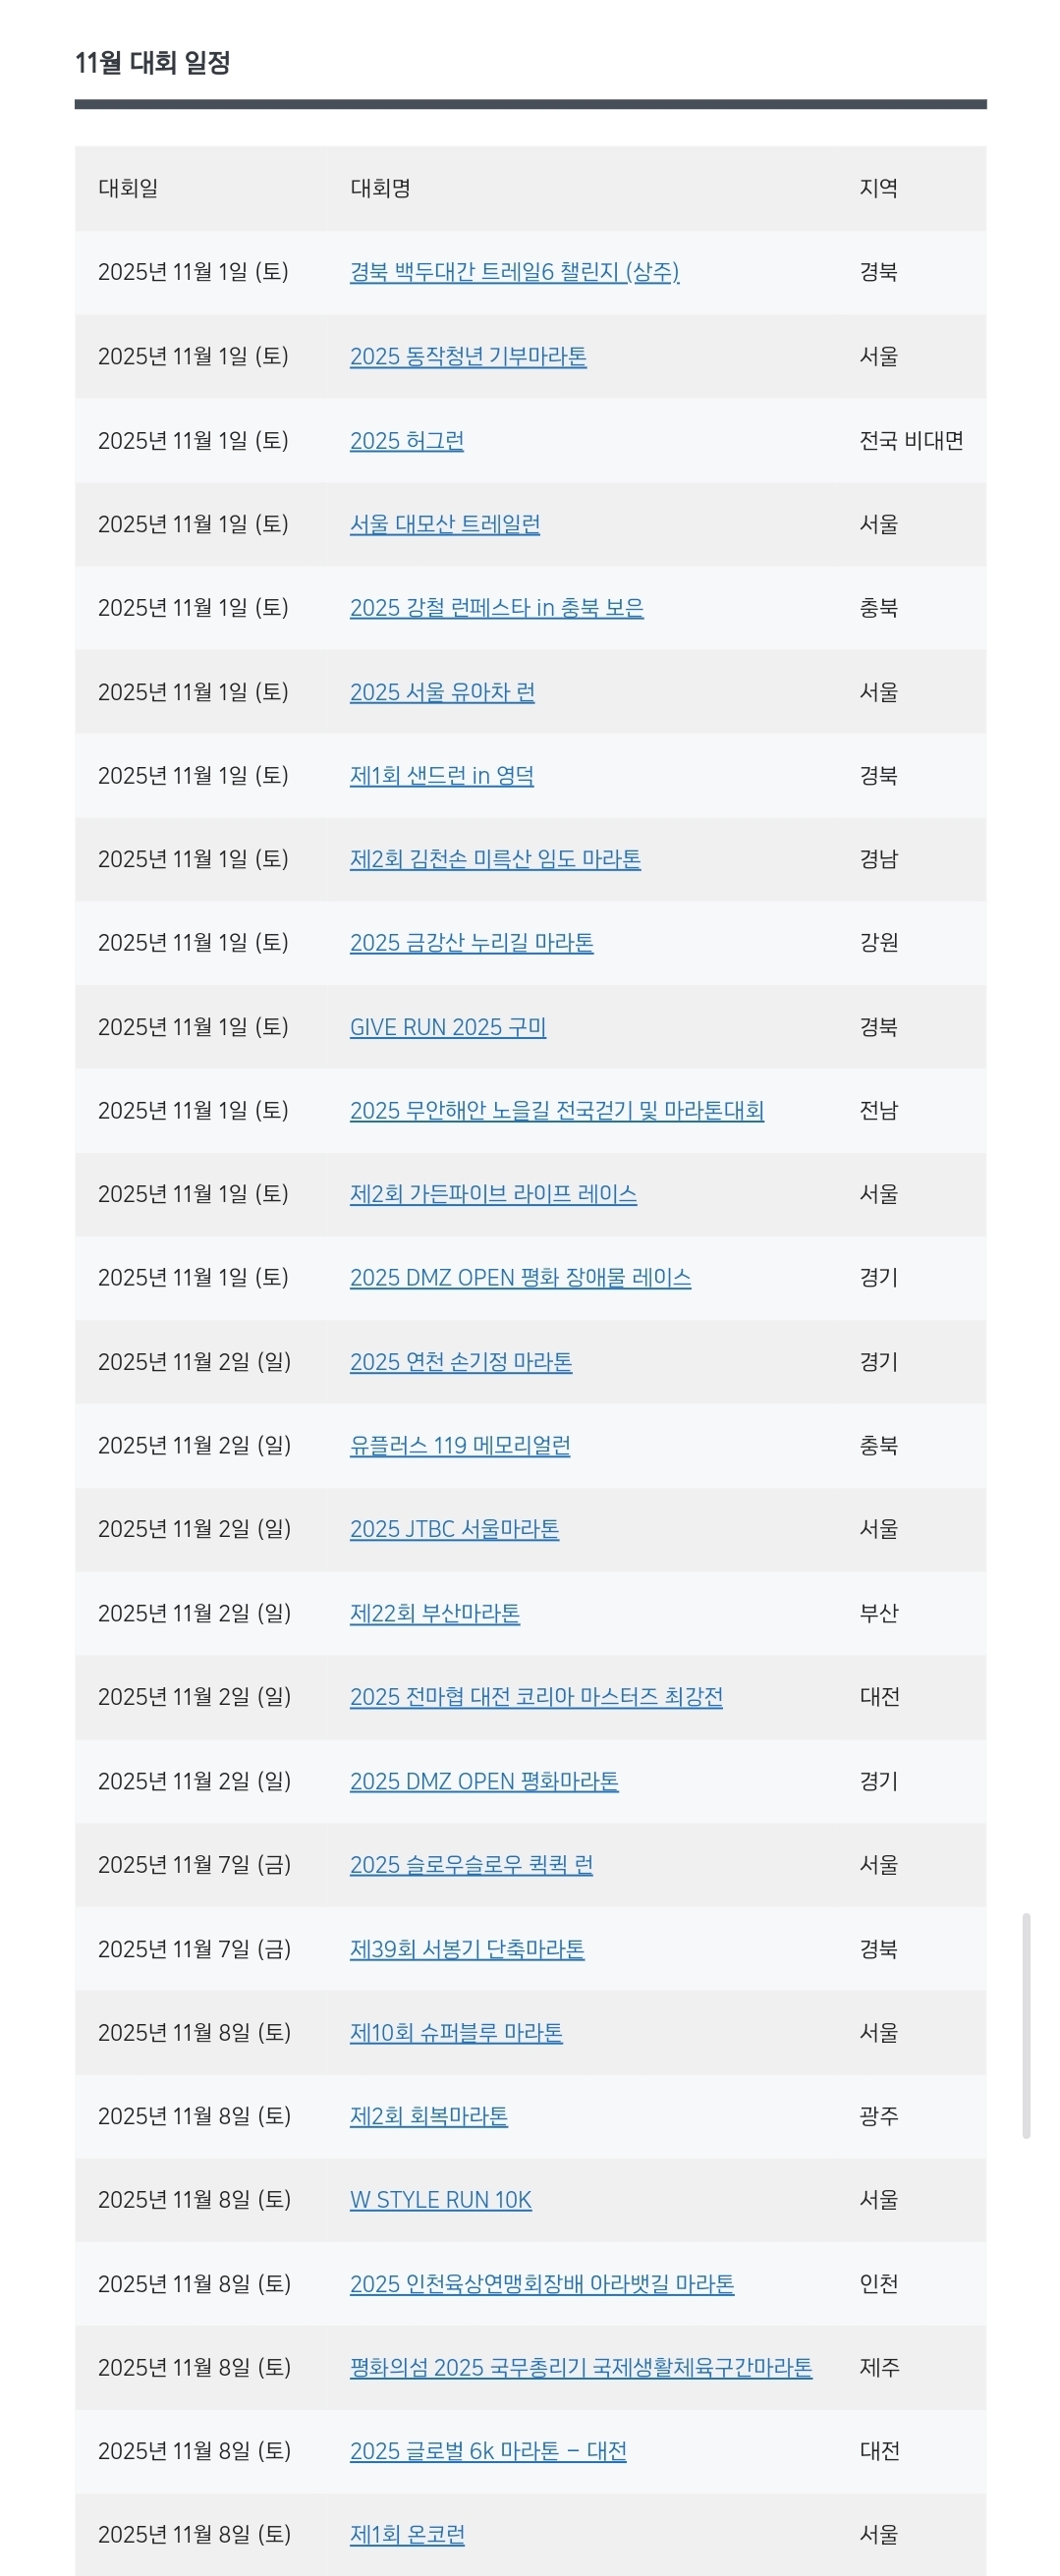Screen dimensions: 1060x2576
Task: Click the 2025 허그런 race link
Action: [x=407, y=440]
